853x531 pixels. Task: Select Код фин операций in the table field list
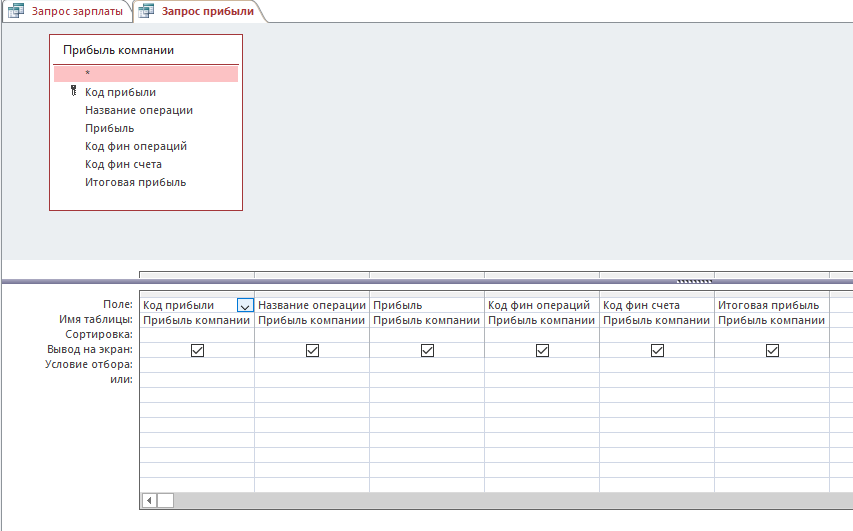click(136, 146)
